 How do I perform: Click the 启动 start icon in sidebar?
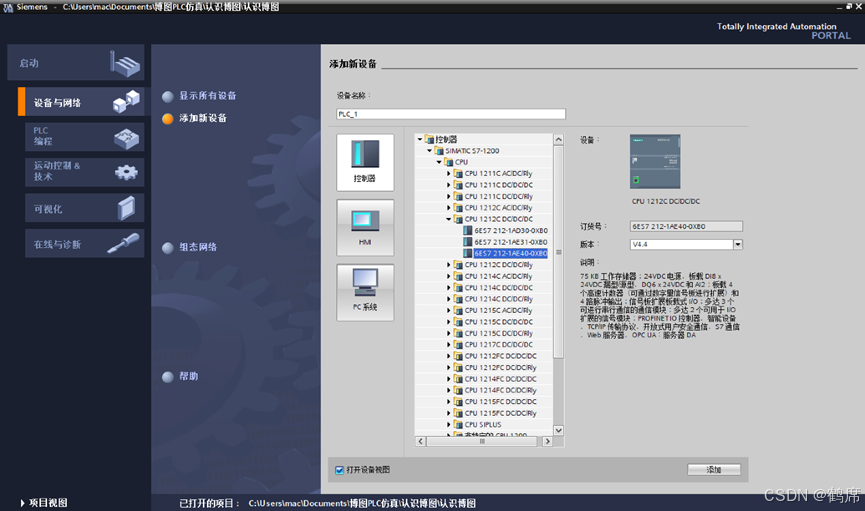pyautogui.click(x=125, y=63)
